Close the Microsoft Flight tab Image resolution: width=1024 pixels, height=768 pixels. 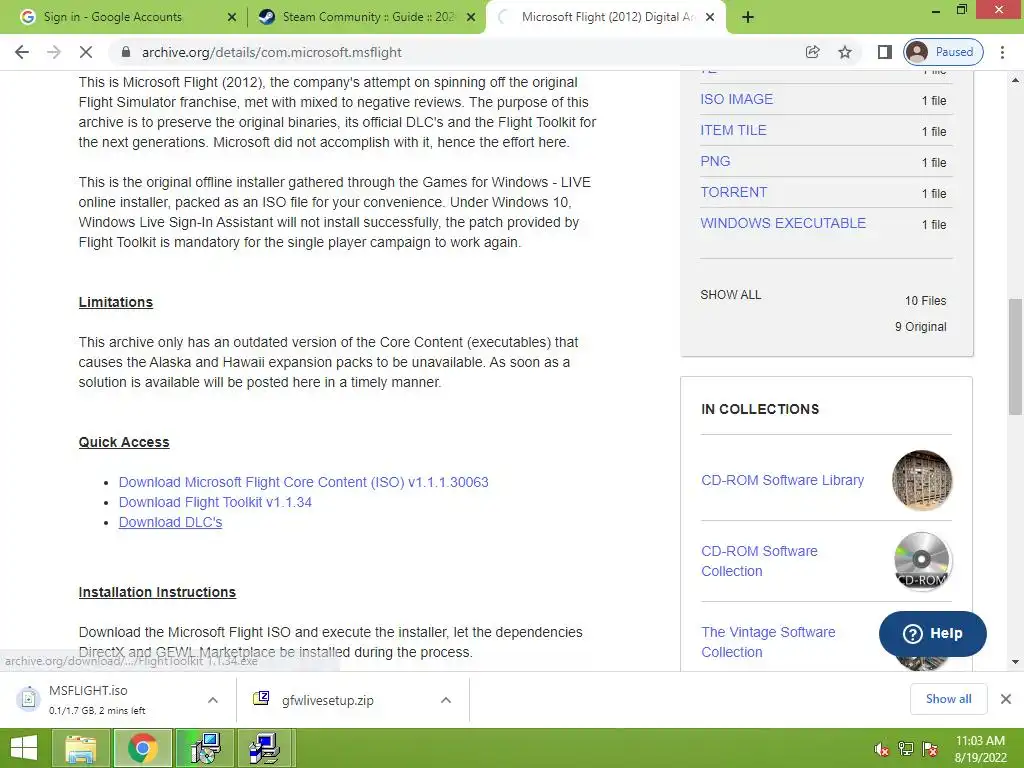click(711, 17)
